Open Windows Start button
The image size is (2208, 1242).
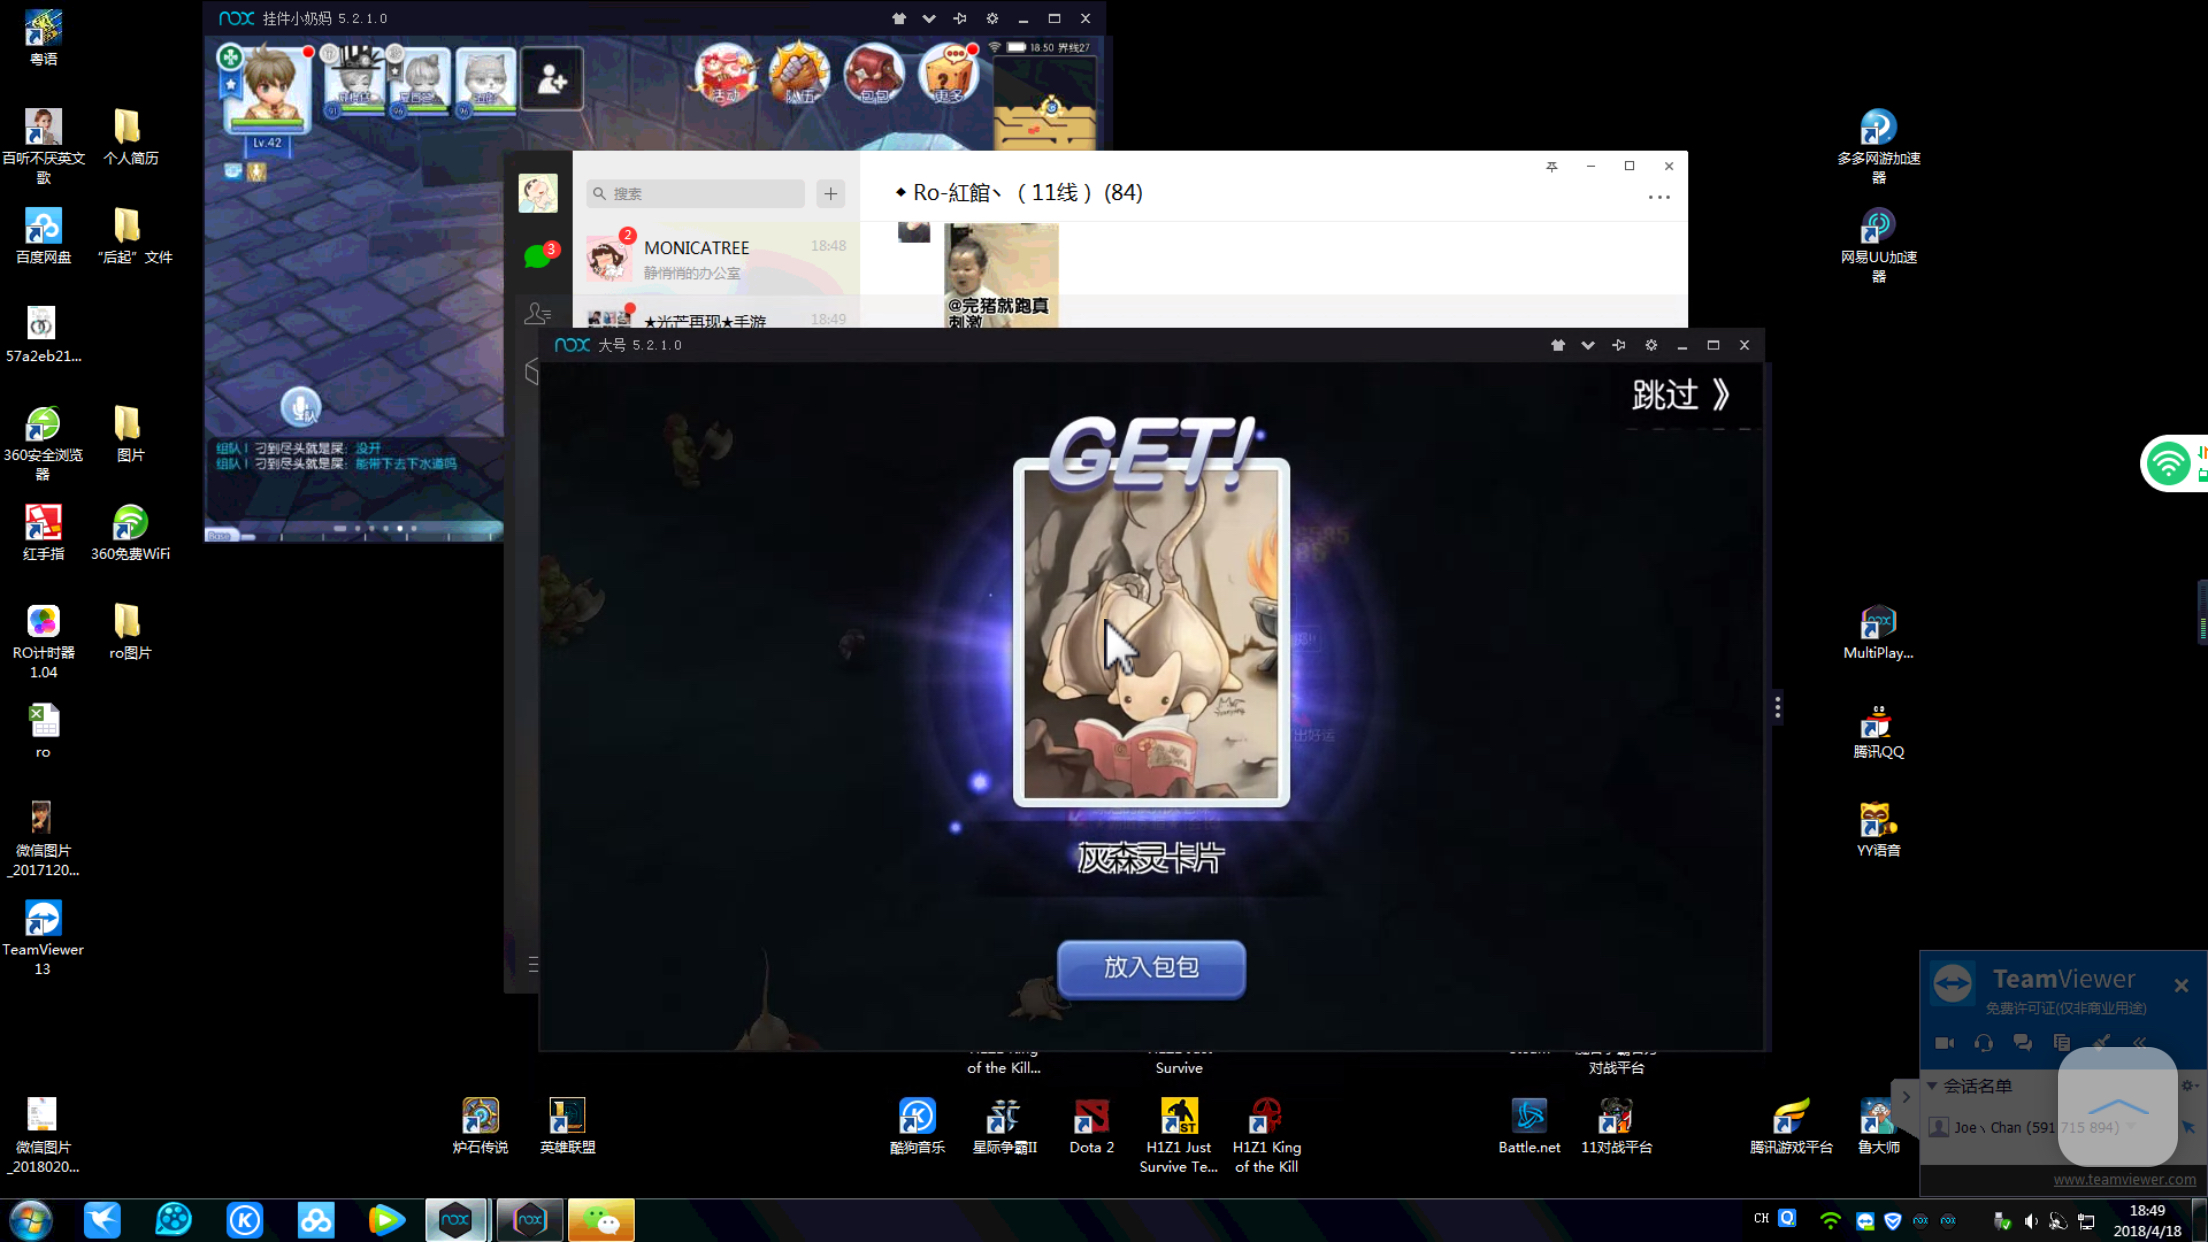pos(31,1220)
